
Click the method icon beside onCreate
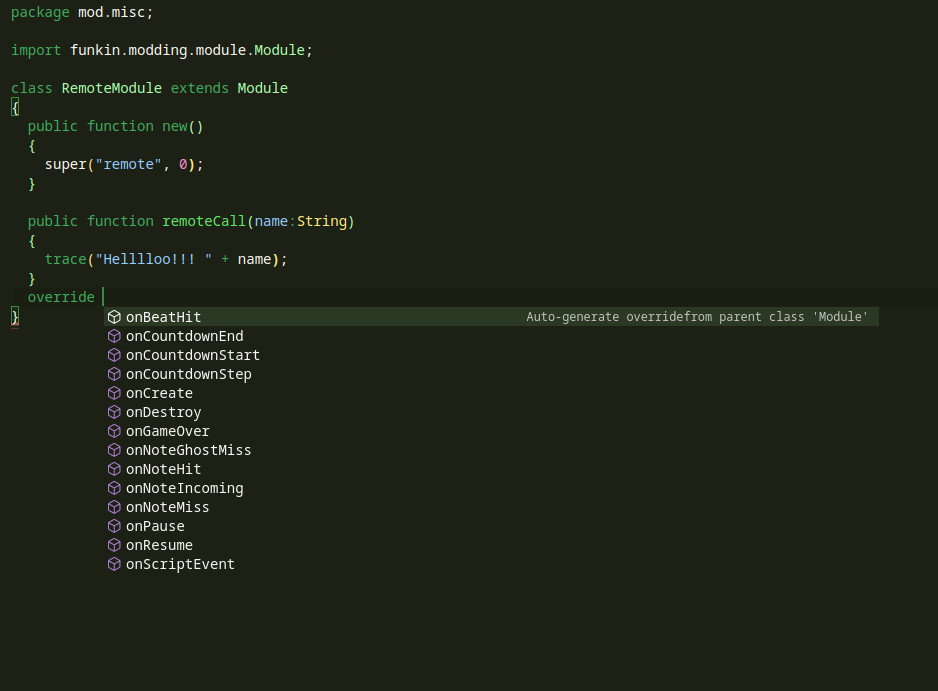coord(114,393)
